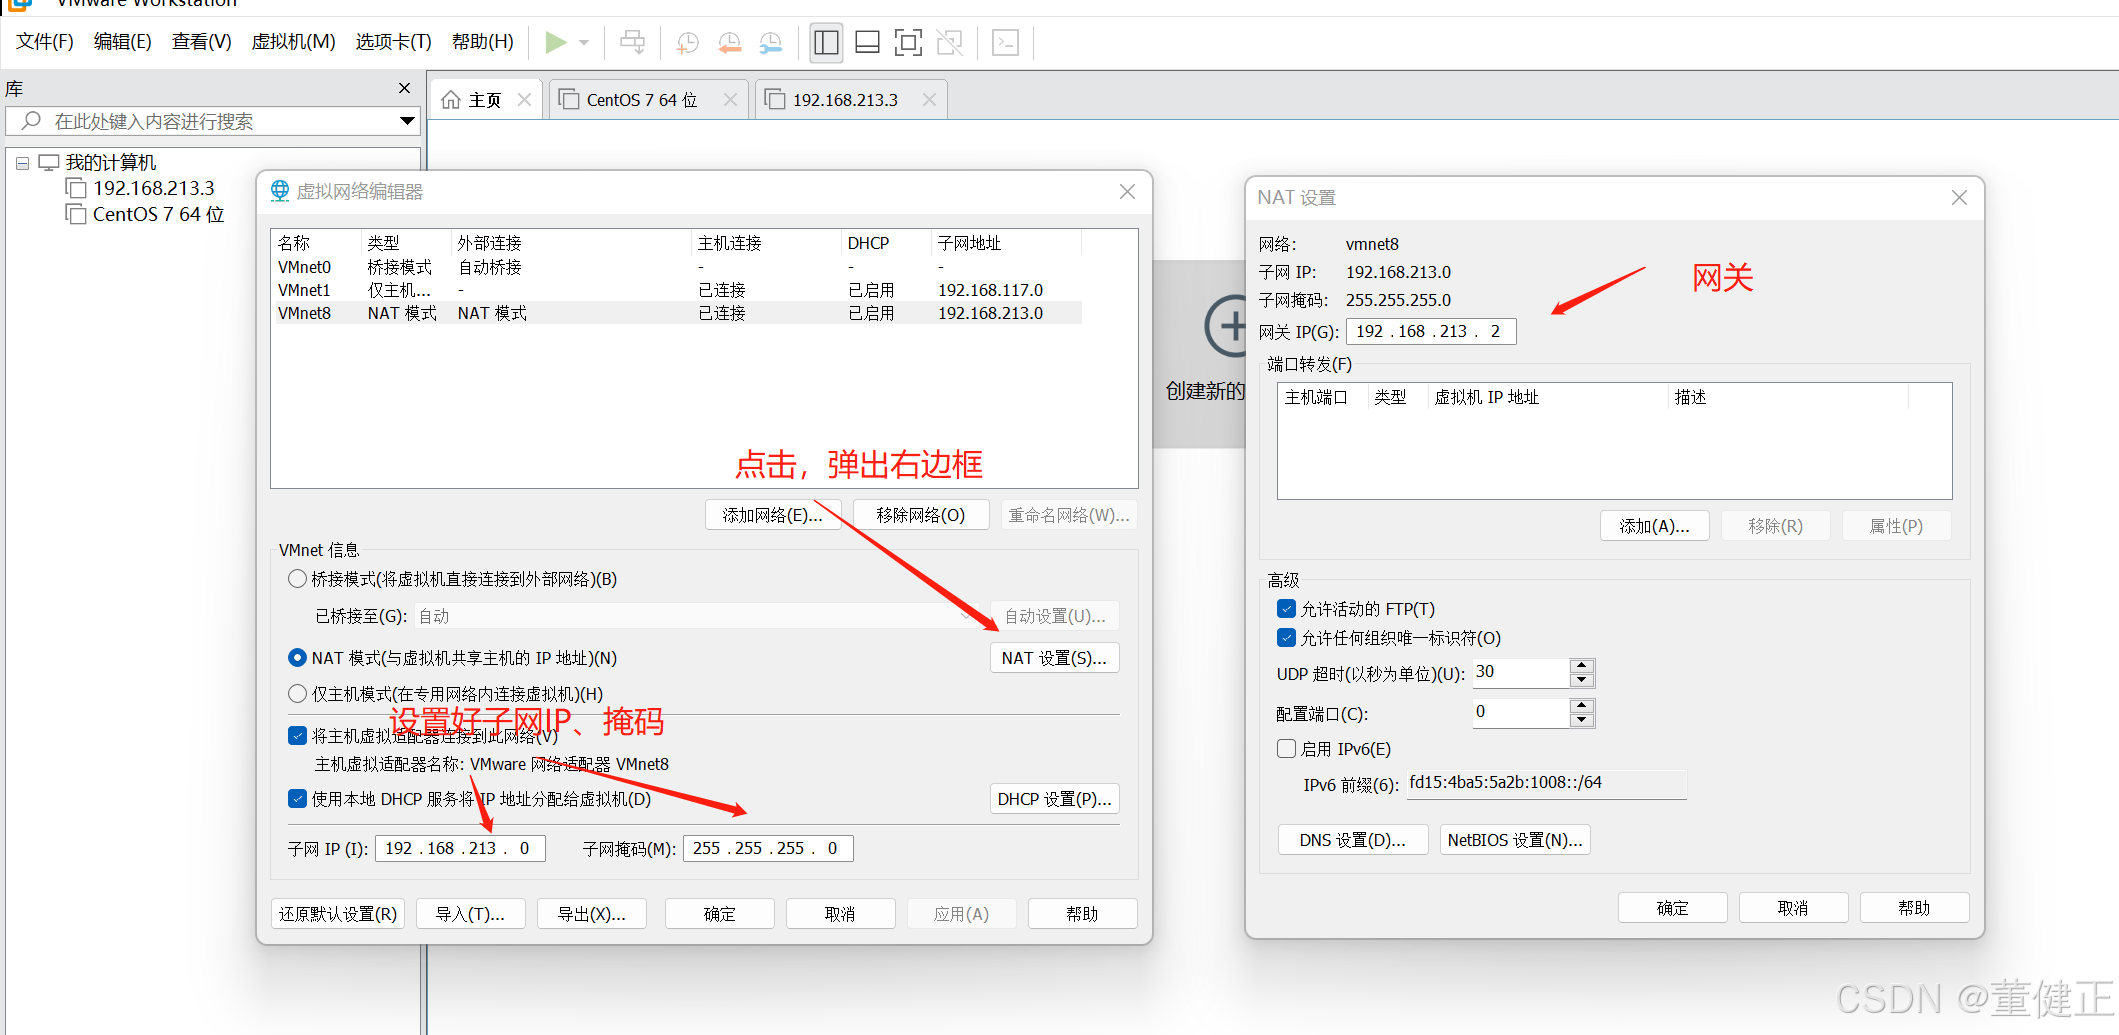Click 添加(A)... port forwarding button
Viewport: 2119px width, 1035px height.
pyautogui.click(x=1654, y=526)
